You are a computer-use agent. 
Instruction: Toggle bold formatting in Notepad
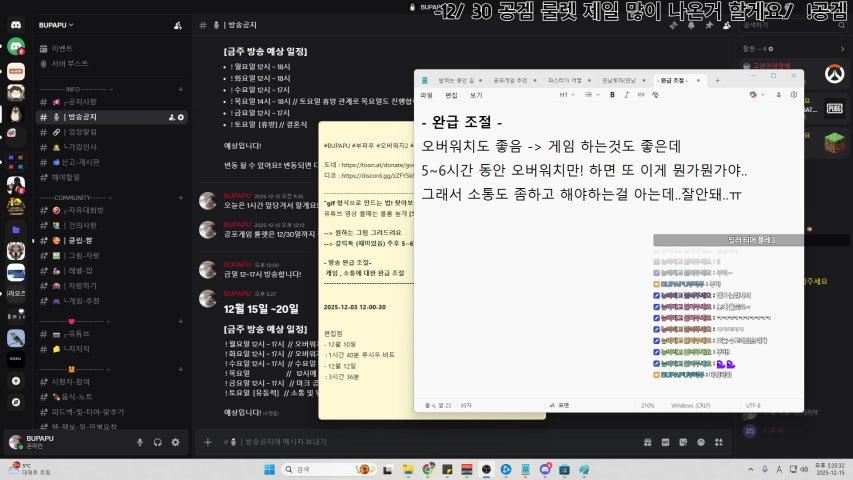(x=612, y=95)
